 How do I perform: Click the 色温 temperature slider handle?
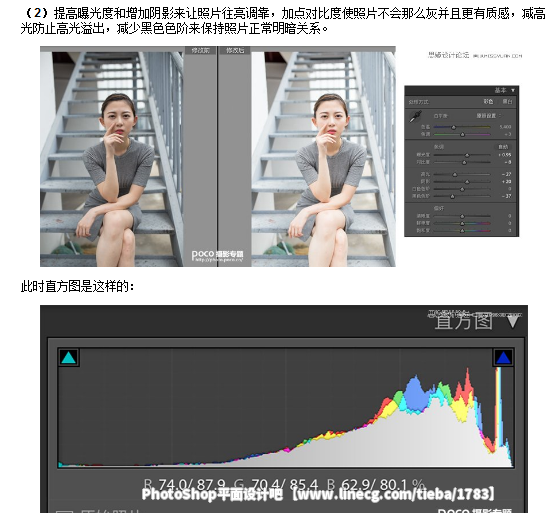(x=454, y=127)
